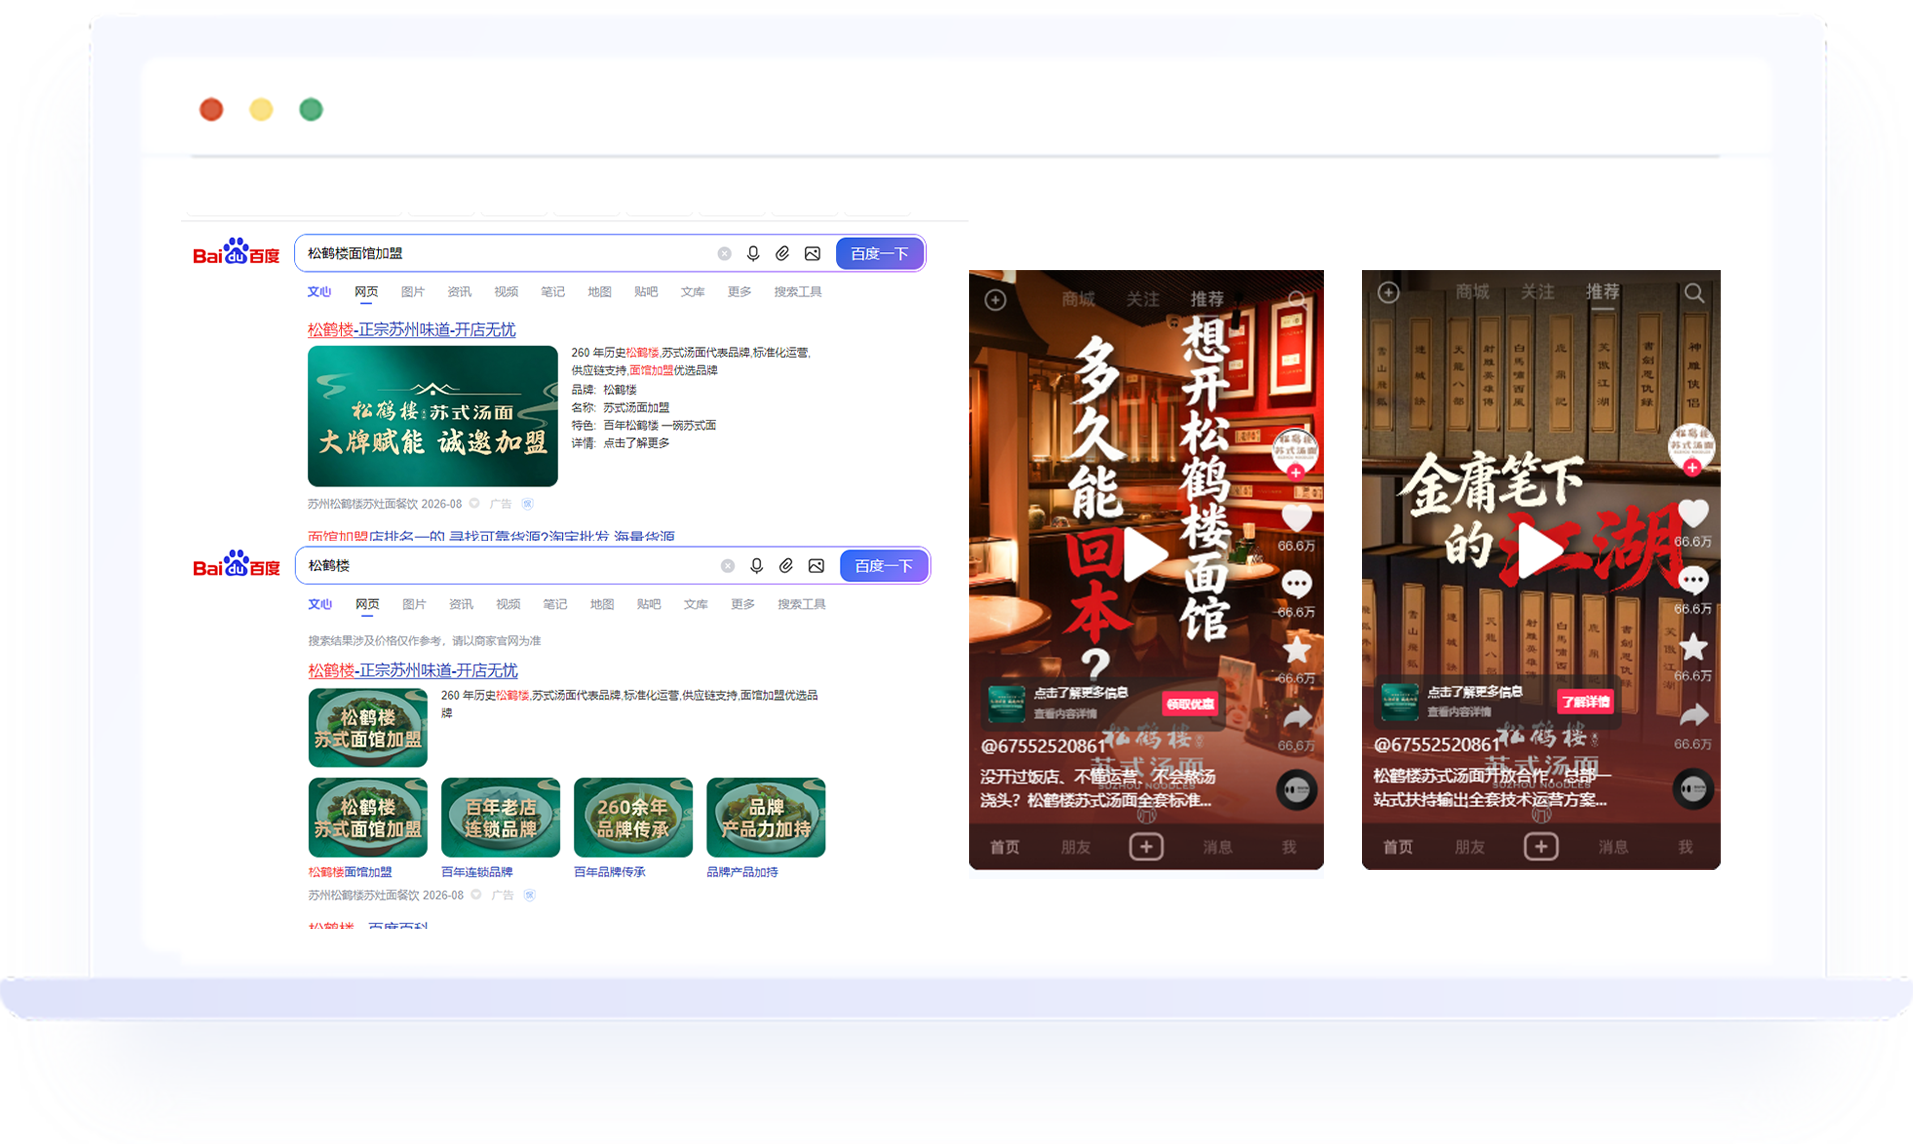Click the 了解详情 button on right video
The image size is (1913, 1144).
[x=1585, y=702]
